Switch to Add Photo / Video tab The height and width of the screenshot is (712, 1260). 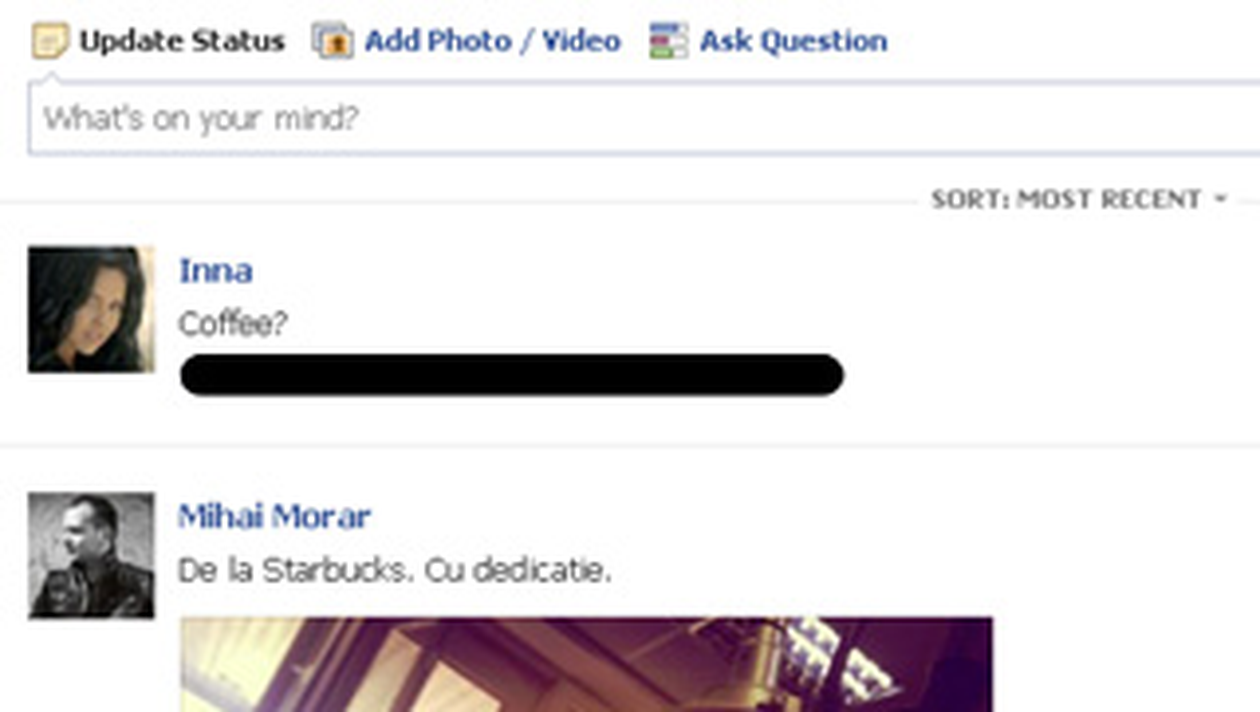click(x=492, y=41)
